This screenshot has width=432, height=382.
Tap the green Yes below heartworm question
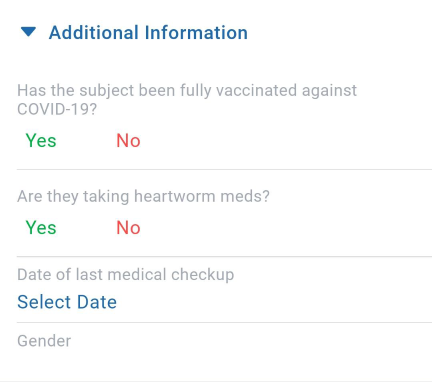click(x=41, y=228)
